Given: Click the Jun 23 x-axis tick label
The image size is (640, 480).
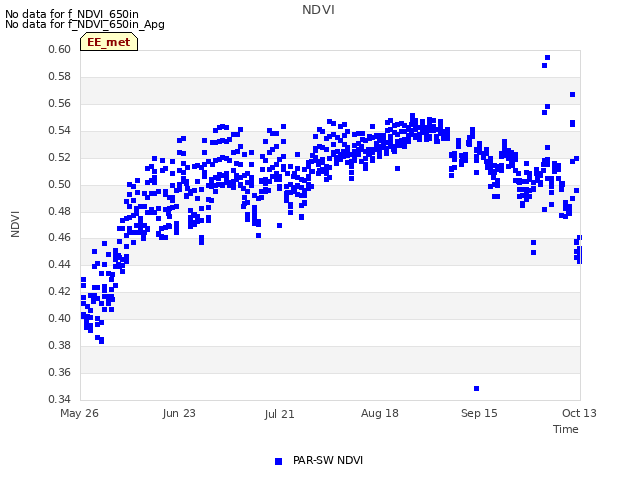Looking at the screenshot, I should (179, 413).
